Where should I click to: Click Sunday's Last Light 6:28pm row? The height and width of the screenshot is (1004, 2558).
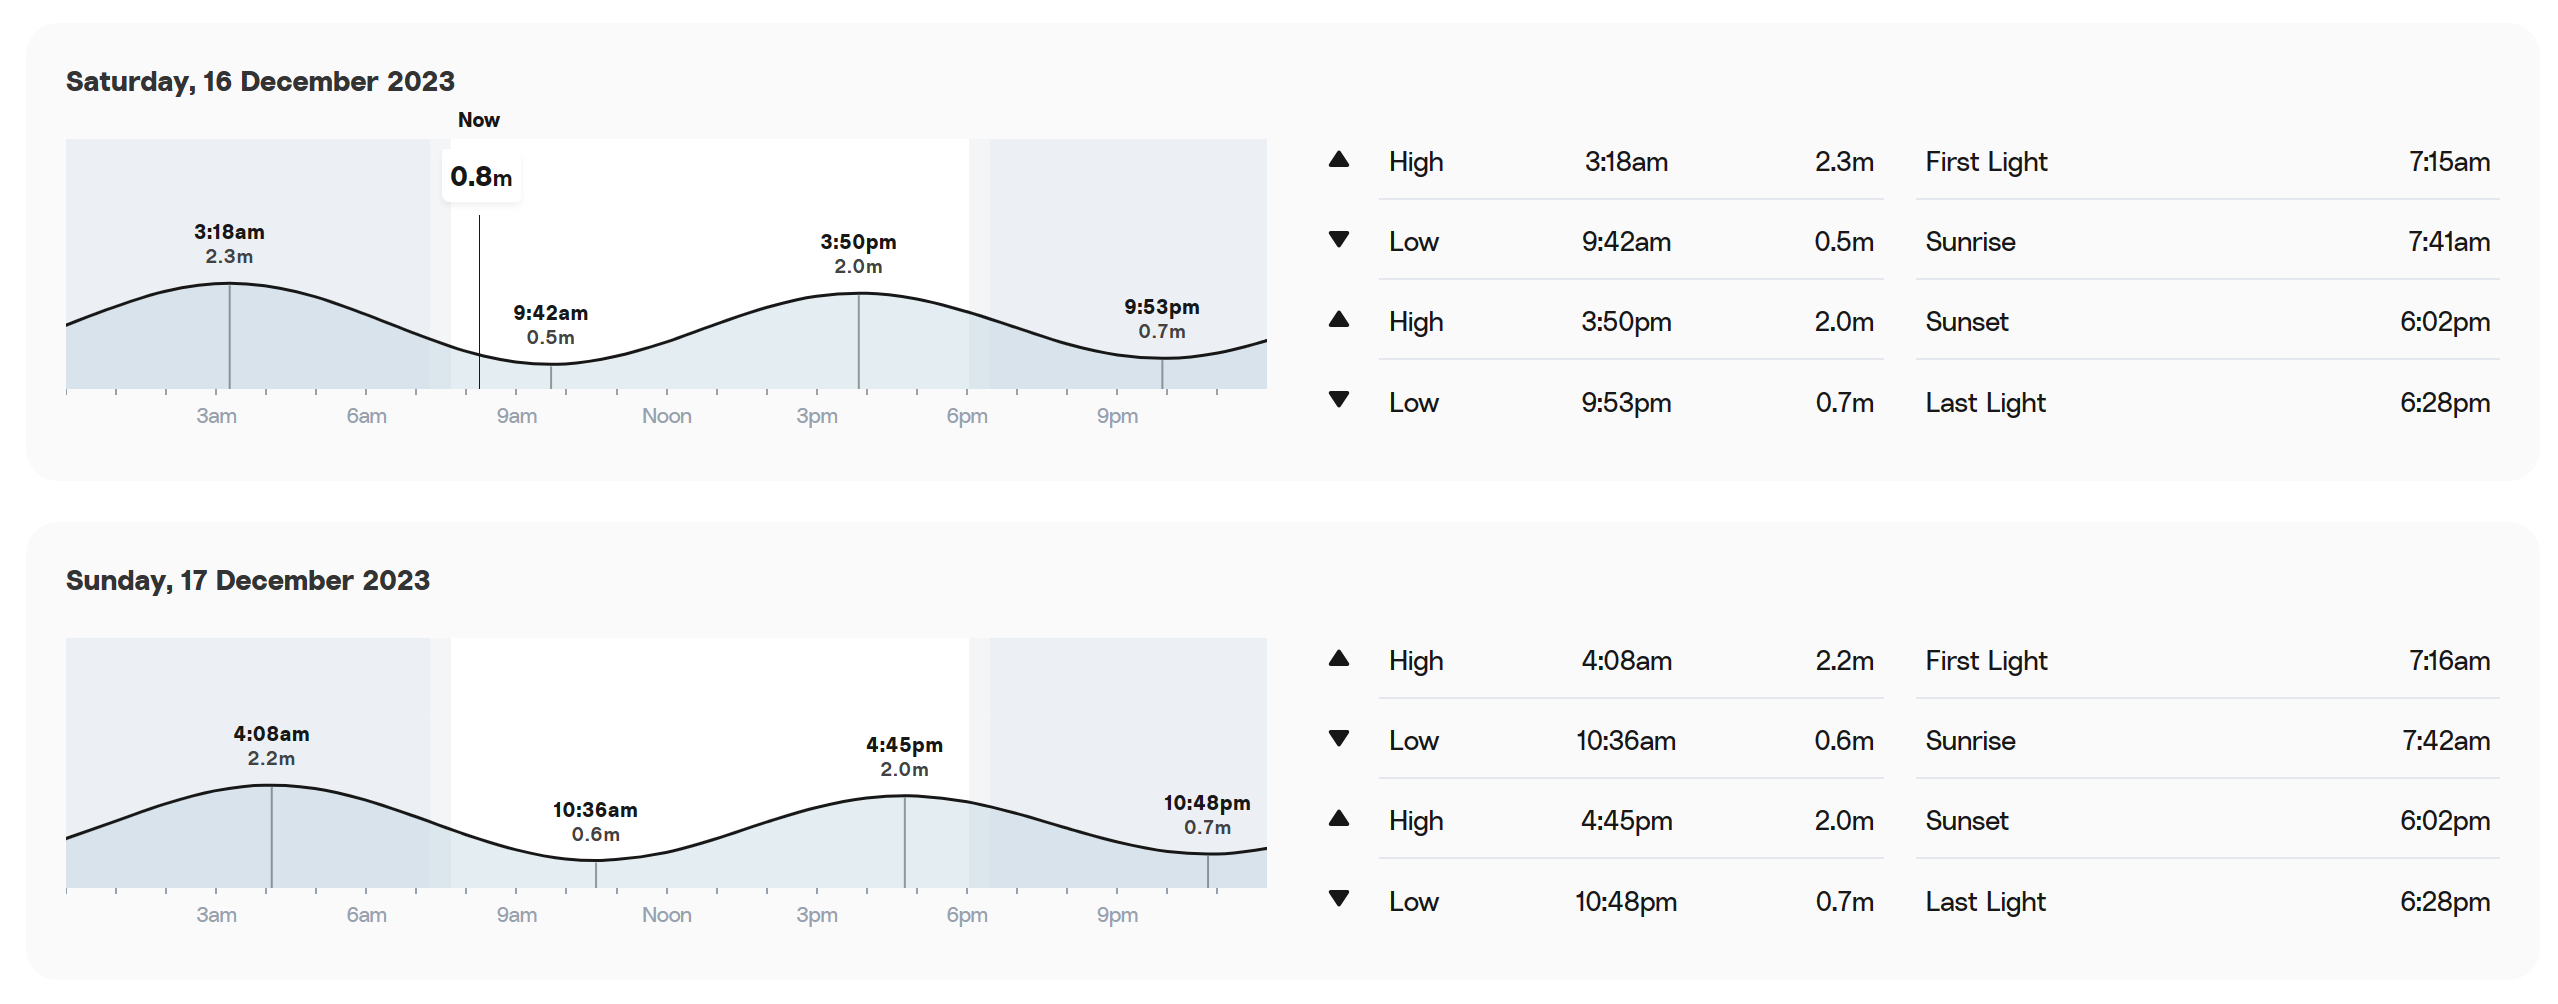[2207, 901]
